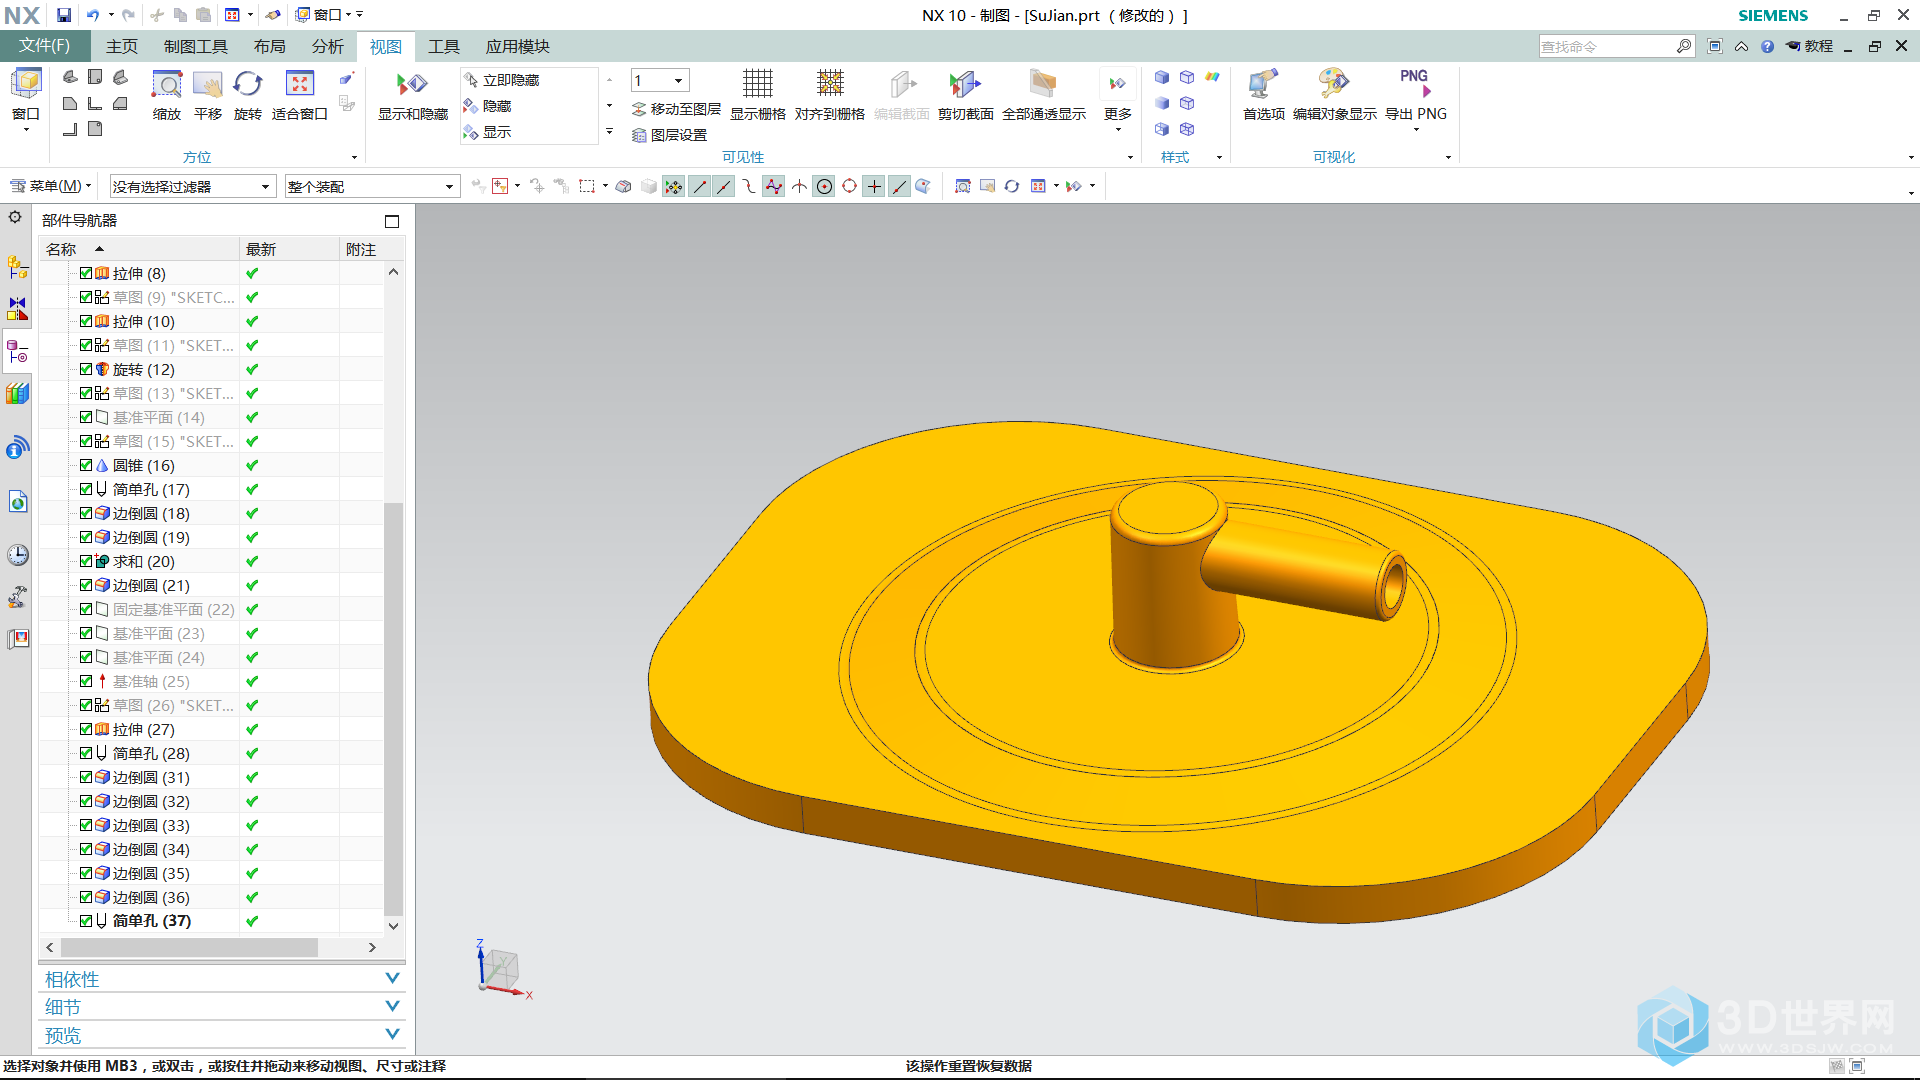Expand the 预览 panel section
This screenshot has height=1080, width=1920.
222,1035
